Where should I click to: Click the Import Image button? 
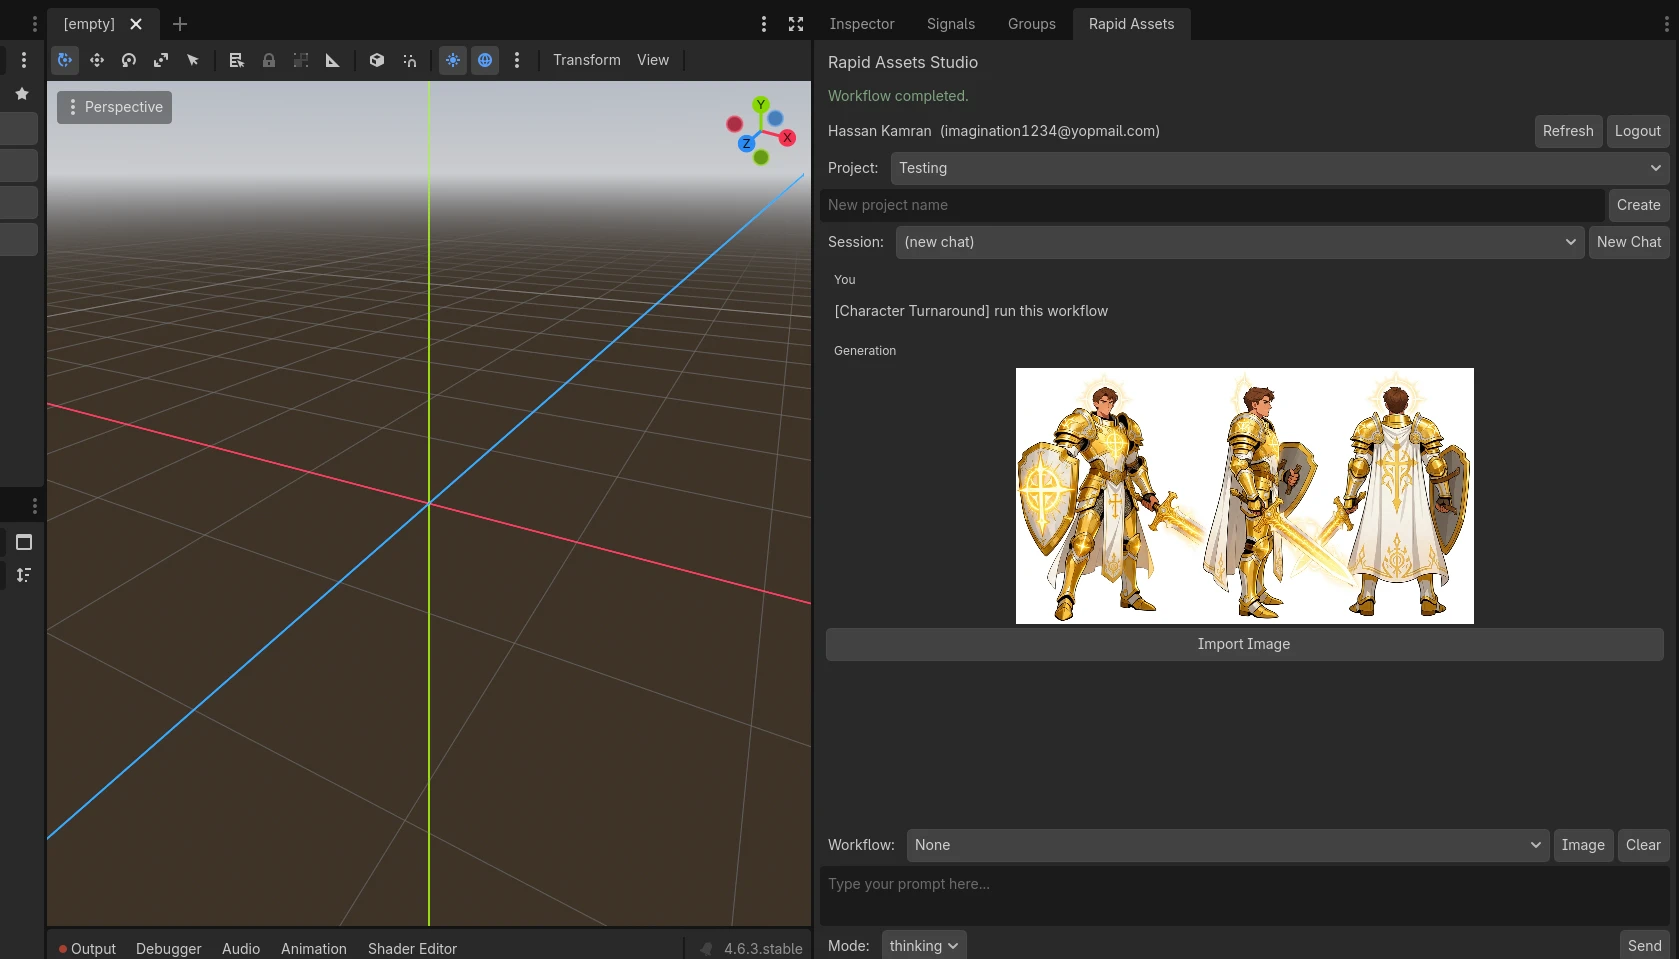pyautogui.click(x=1244, y=644)
